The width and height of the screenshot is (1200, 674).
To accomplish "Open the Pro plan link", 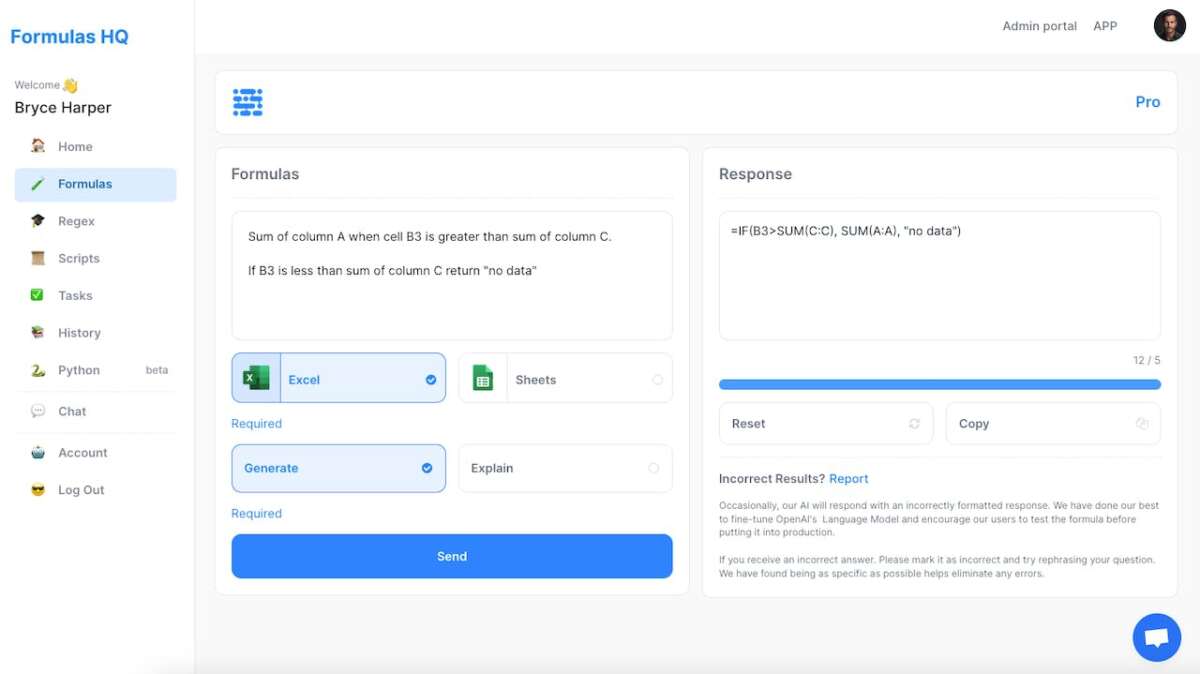I will pos(1147,102).
